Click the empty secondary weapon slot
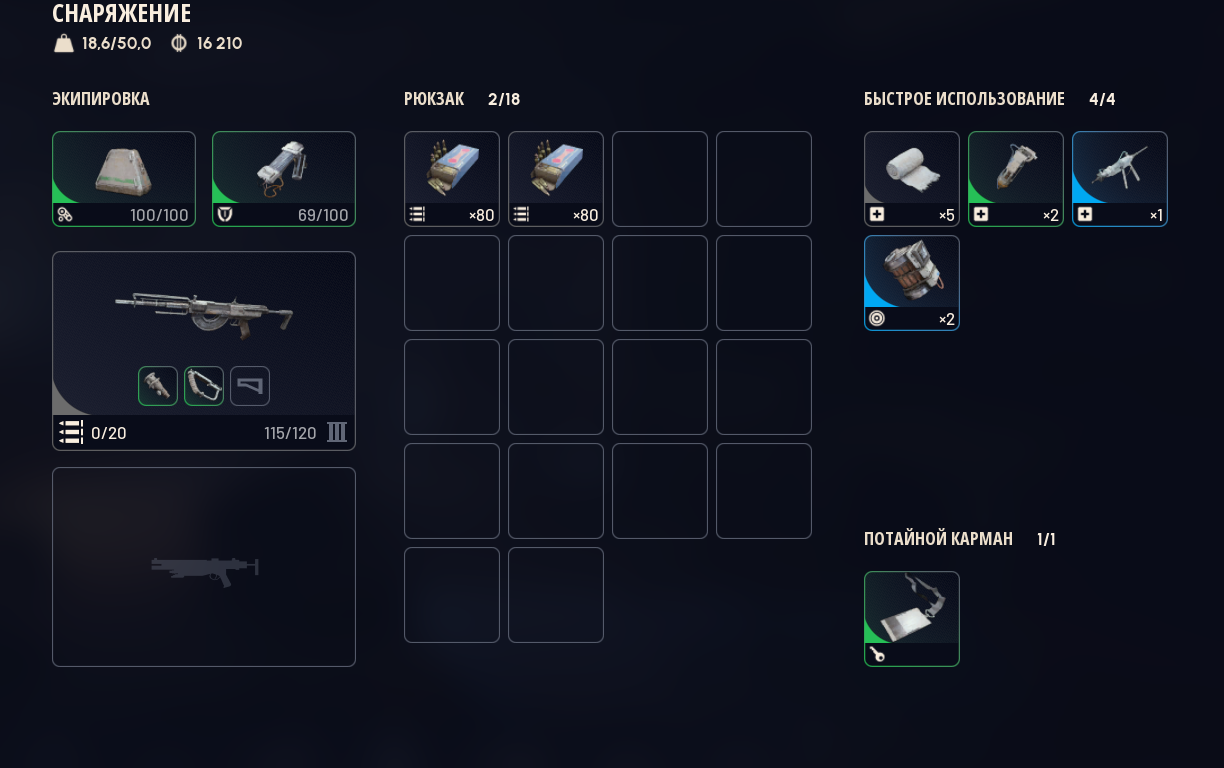The height and width of the screenshot is (768, 1224). [204, 567]
